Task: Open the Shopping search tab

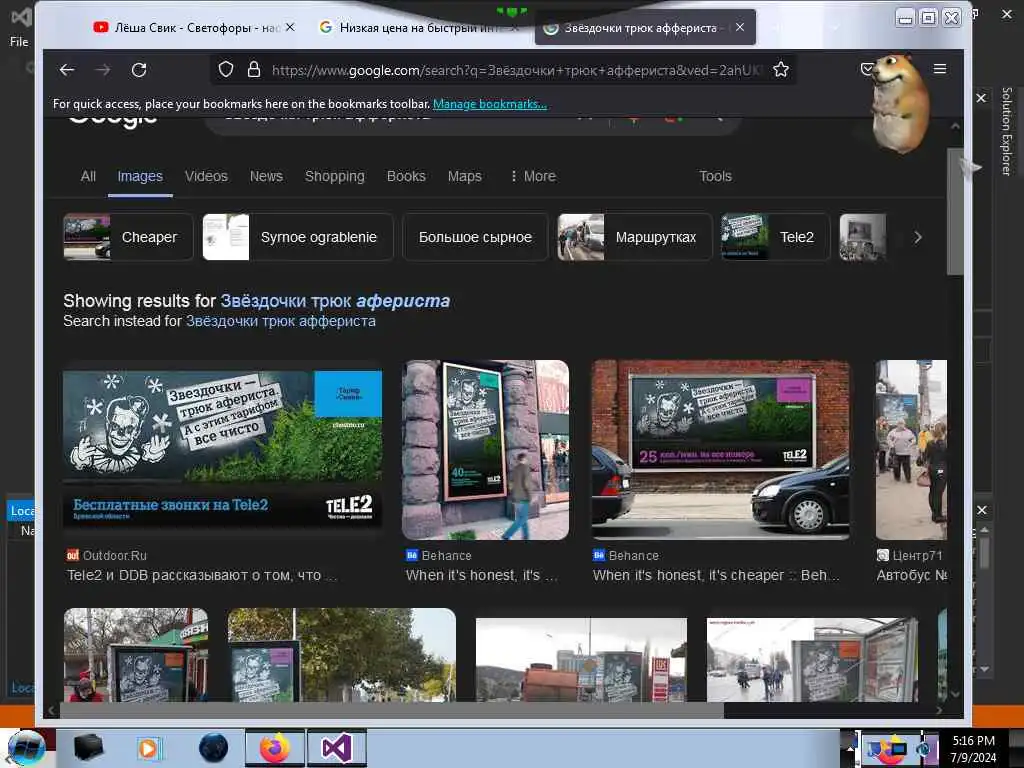Action: [334, 176]
